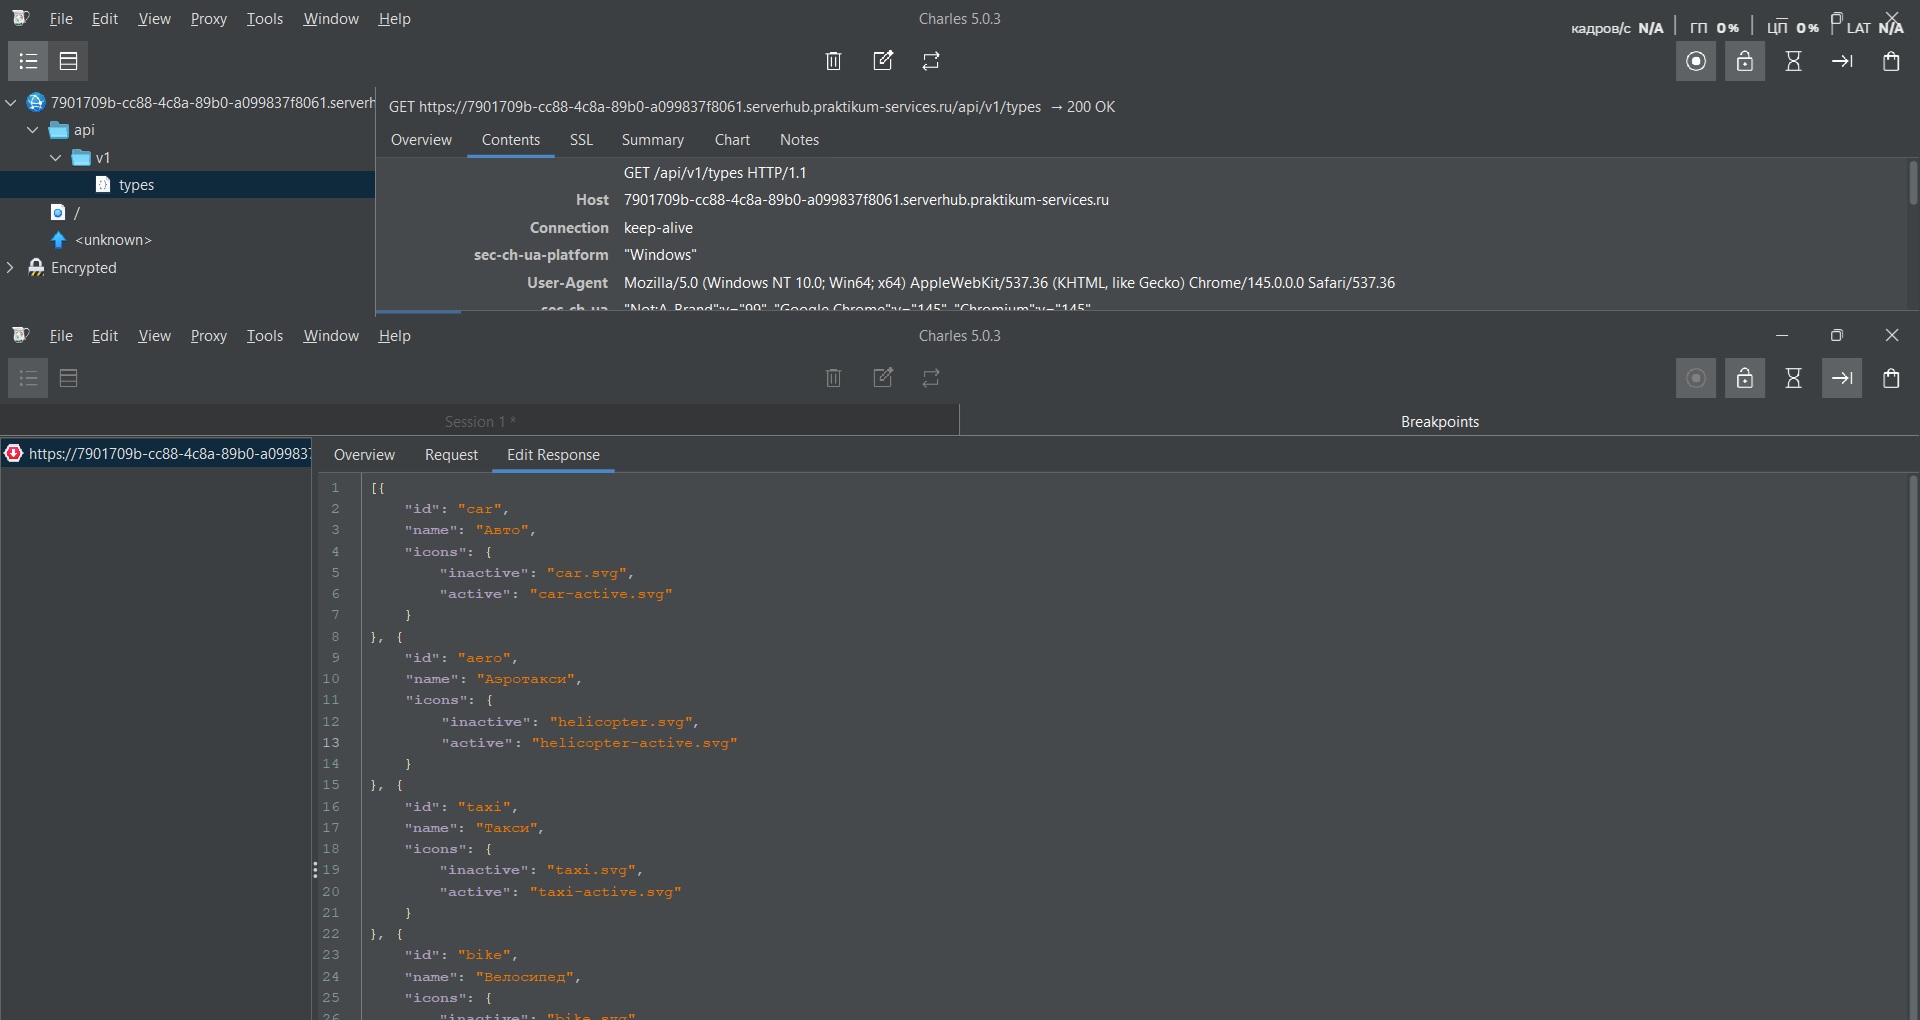This screenshot has height=1020, width=1920.
Task: Collapse the v1 folder node
Action: tap(56, 158)
